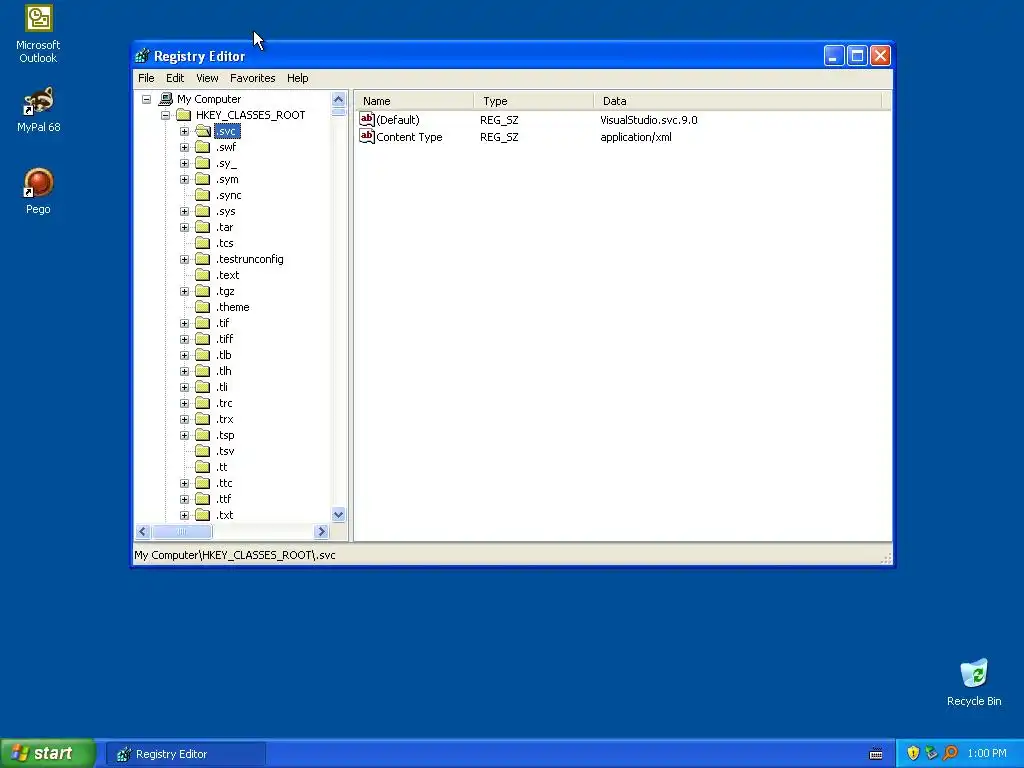Open the Favorites menu

pyautogui.click(x=253, y=78)
